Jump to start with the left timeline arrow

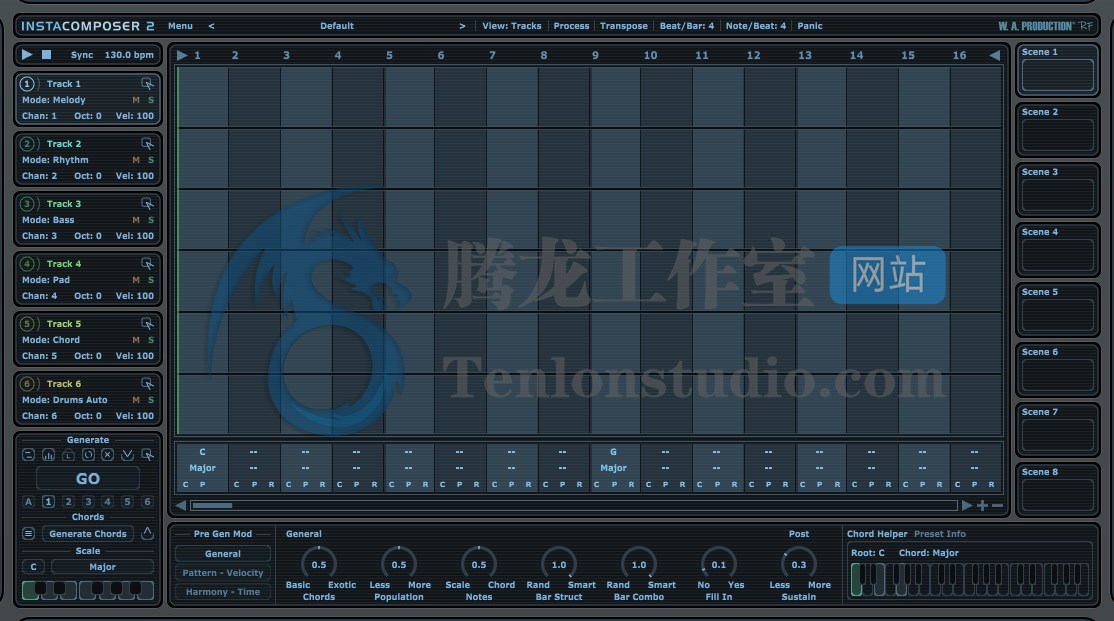click(x=182, y=55)
